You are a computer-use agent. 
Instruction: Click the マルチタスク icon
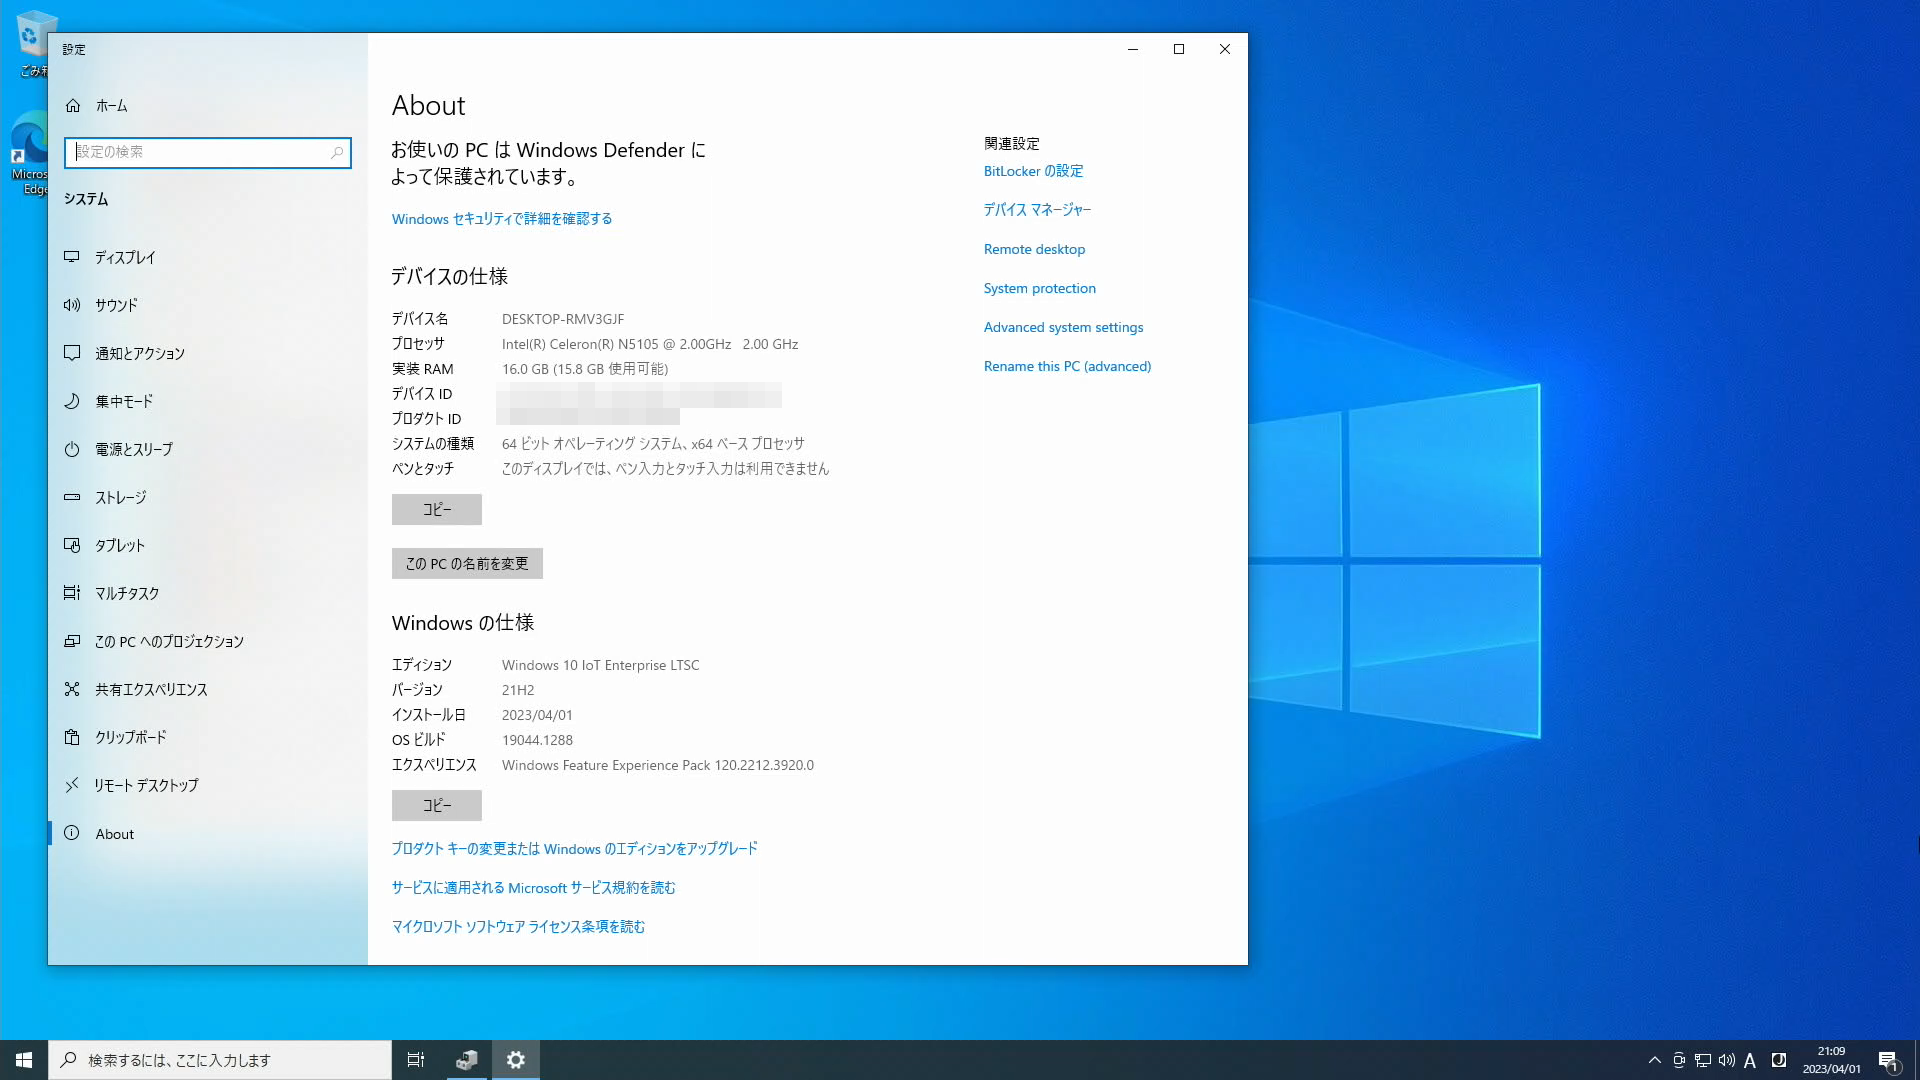(x=72, y=593)
